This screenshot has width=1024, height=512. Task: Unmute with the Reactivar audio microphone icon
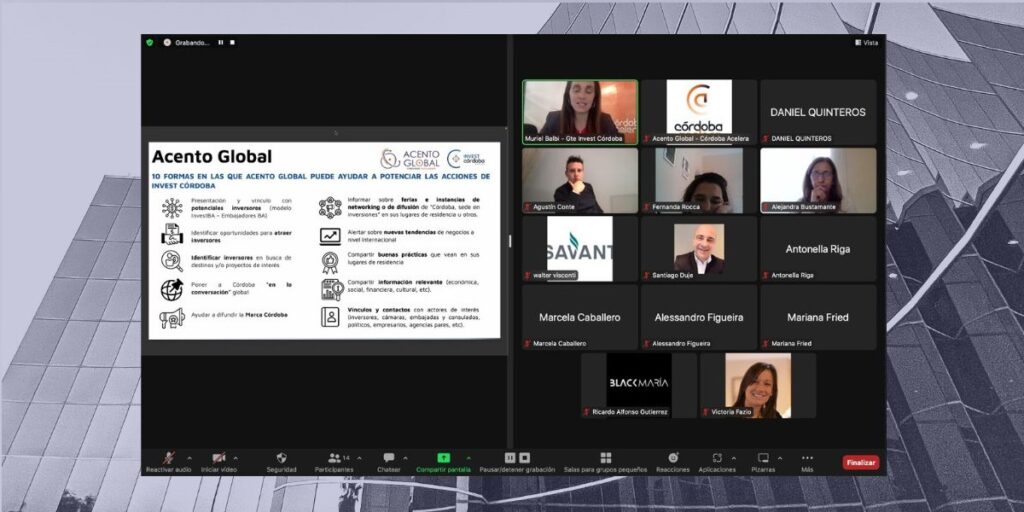168,458
